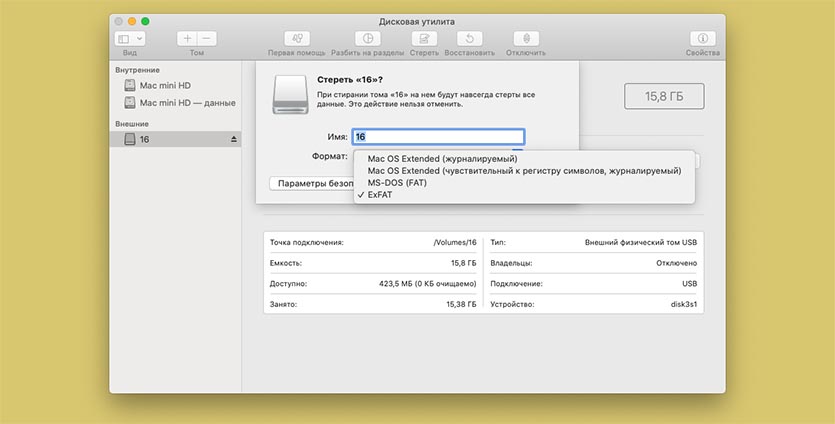This screenshot has width=835, height=424.
Task: Click the /Volumes/16 mount point value
Action: click(455, 242)
